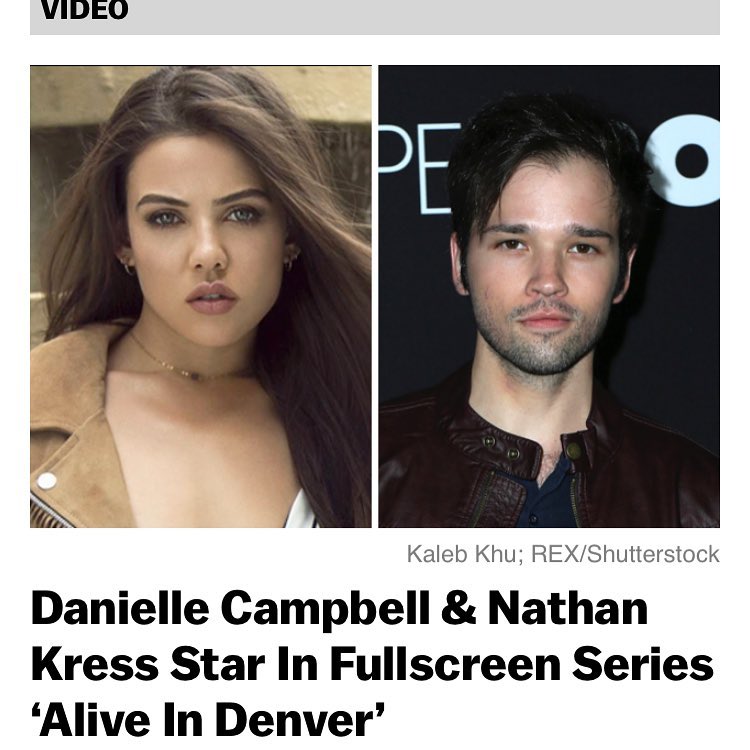The width and height of the screenshot is (750, 750).
Task: Click the word Star in the headline
Action: pos(217,664)
